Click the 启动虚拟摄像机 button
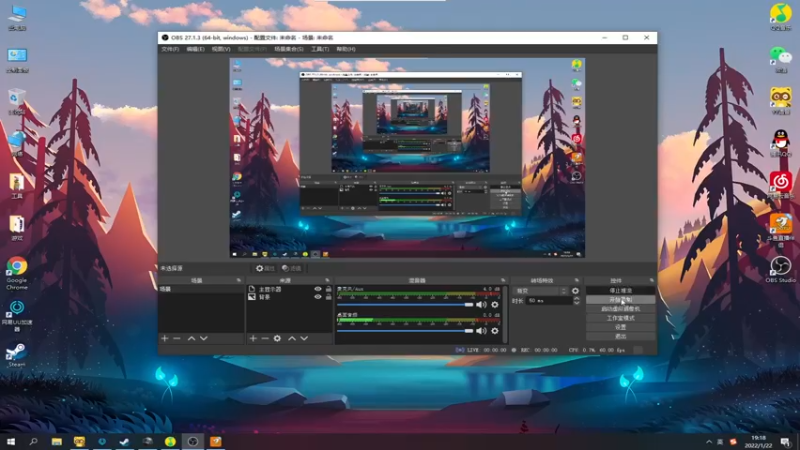The height and width of the screenshot is (450, 800). (620, 309)
